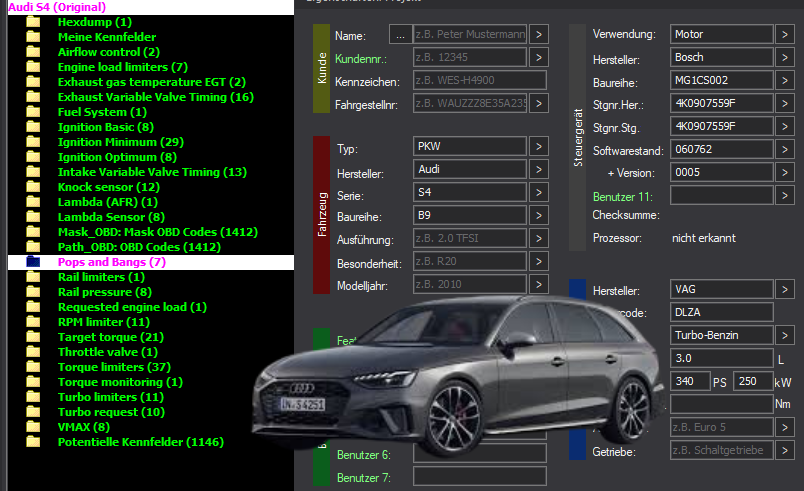Open Path_OBD: OBD Codes (1412) entry

coord(139,247)
